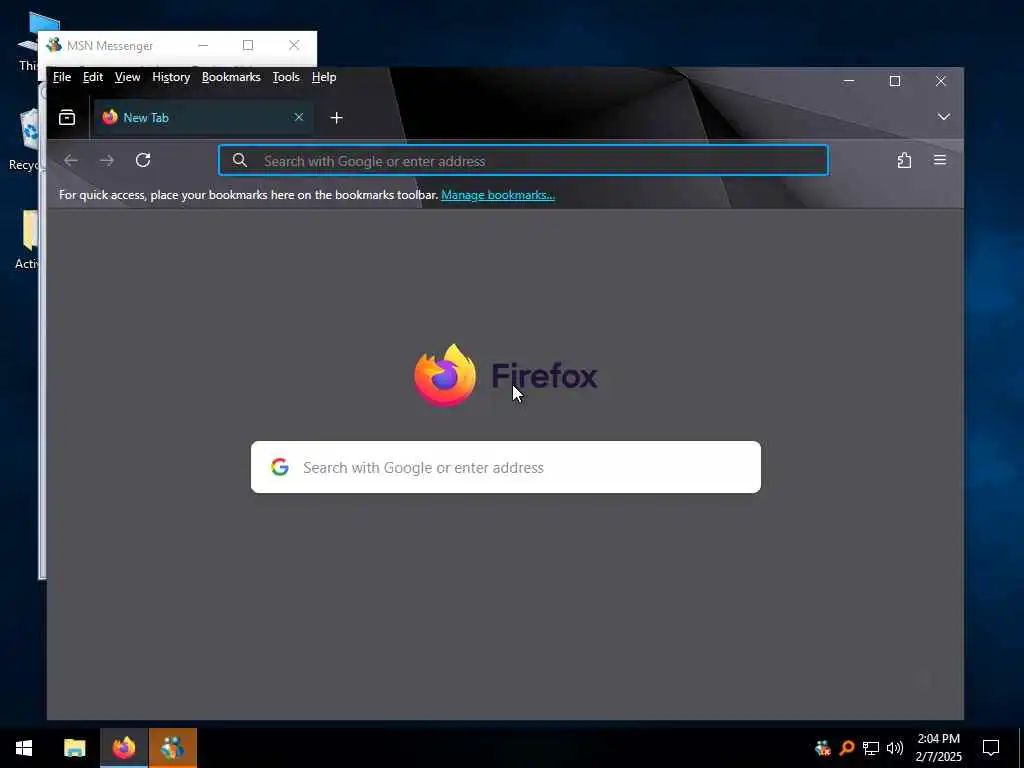The image size is (1024, 768).
Task: Expand the list all tabs chevron
Action: pos(944,117)
